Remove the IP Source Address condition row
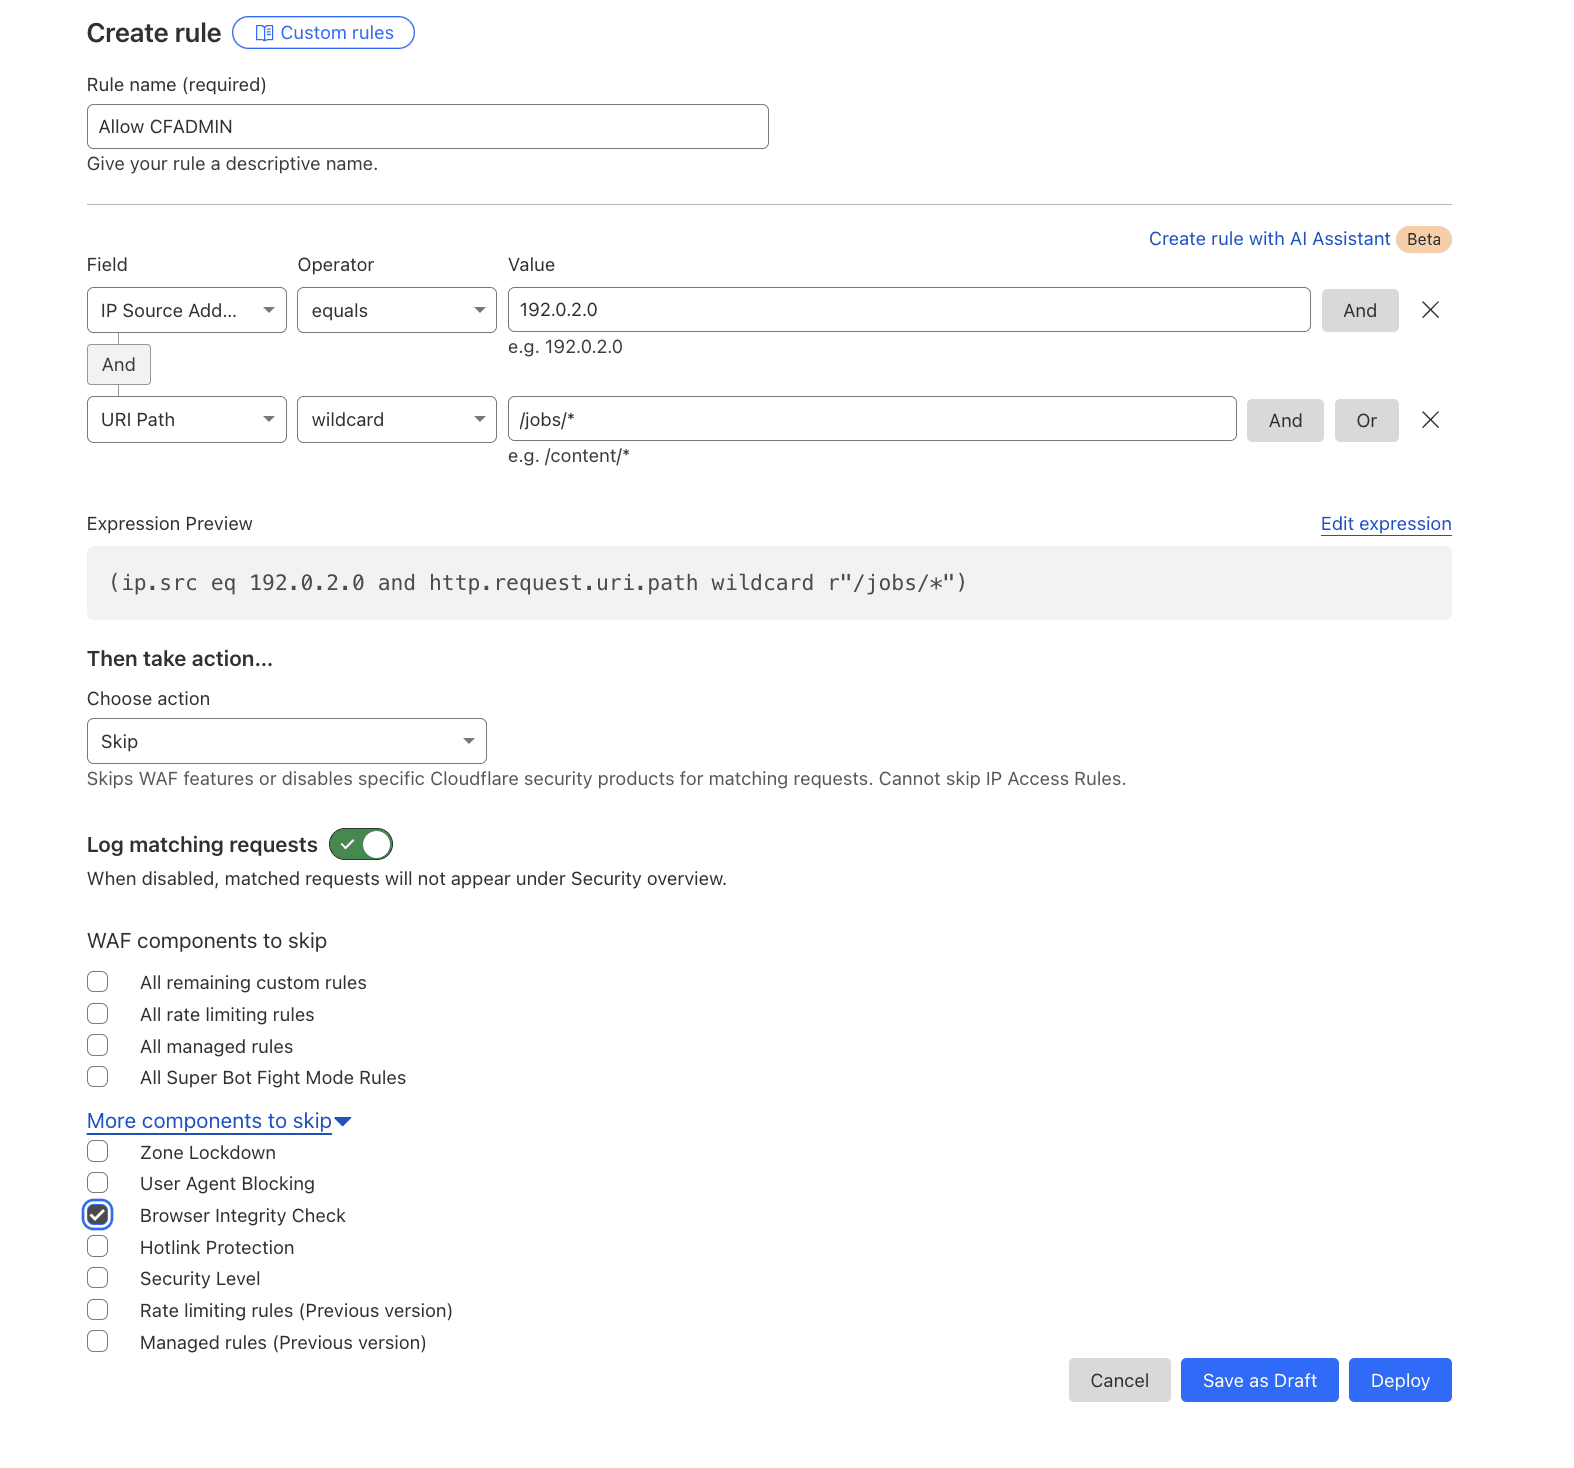Viewport: 1574px width, 1468px height. pyautogui.click(x=1430, y=310)
